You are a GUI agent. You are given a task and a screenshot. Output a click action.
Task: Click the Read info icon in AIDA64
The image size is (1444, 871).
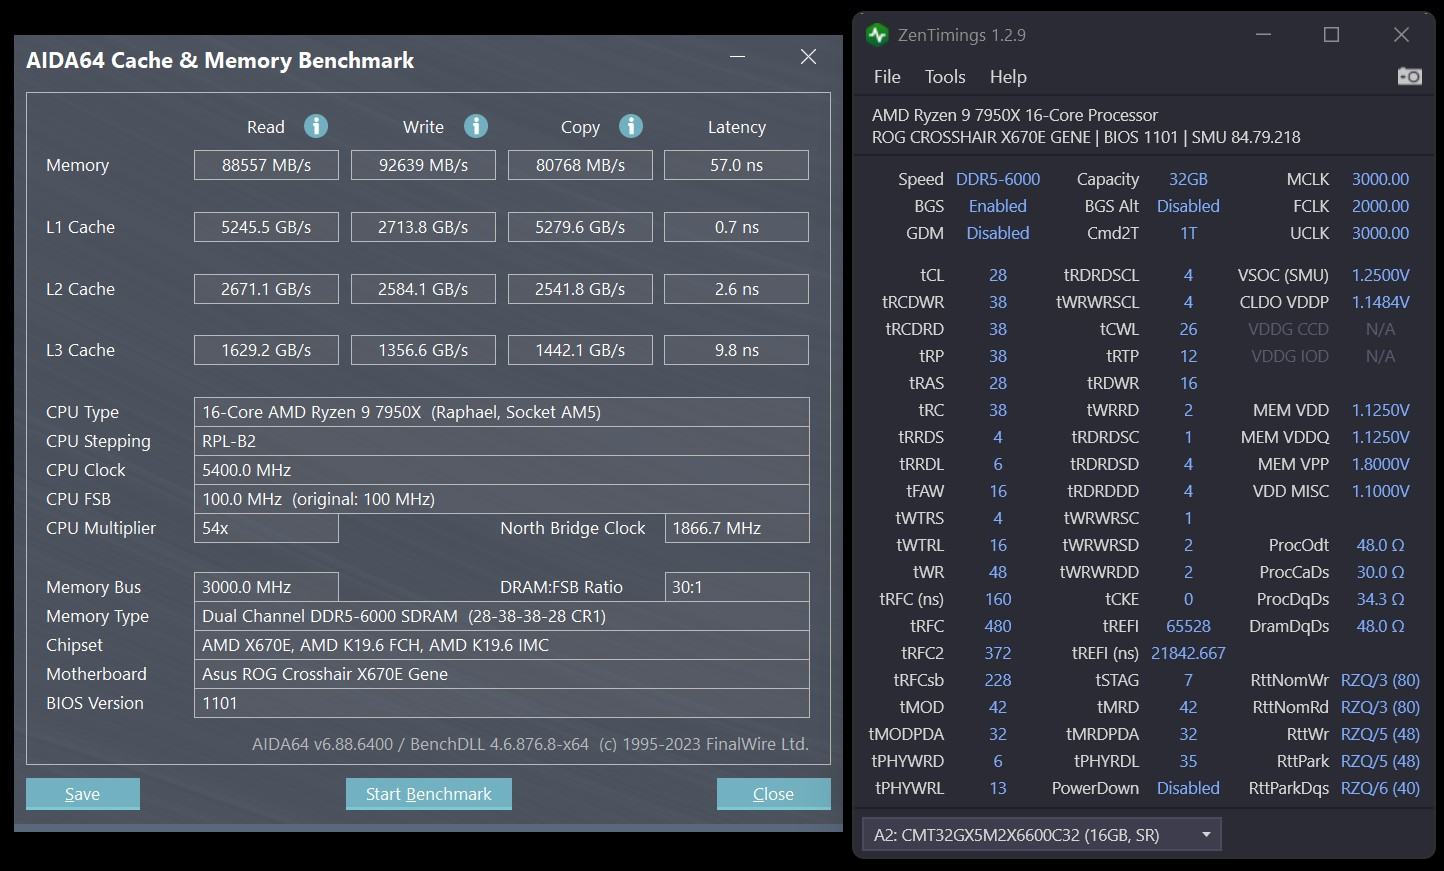[316, 126]
